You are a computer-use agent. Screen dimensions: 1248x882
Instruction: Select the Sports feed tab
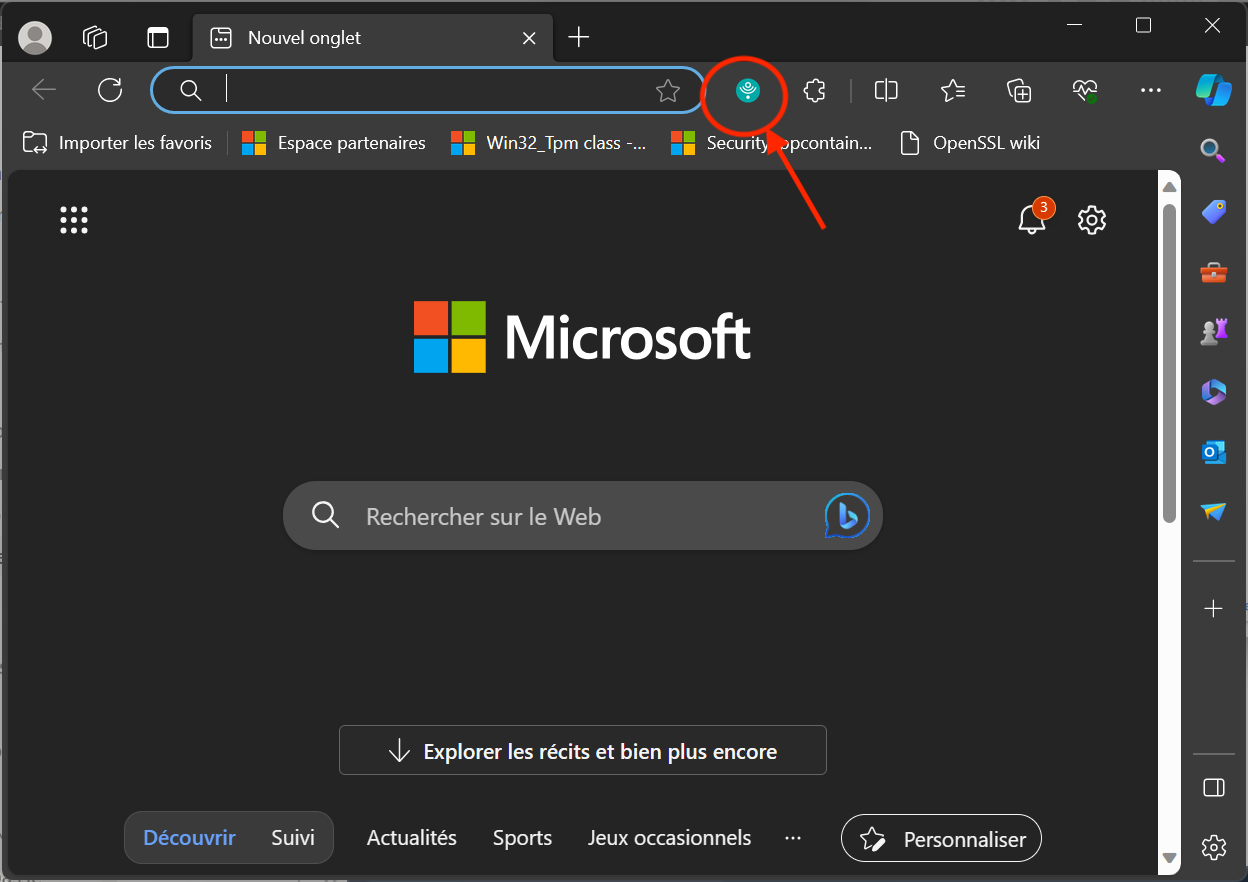522,838
